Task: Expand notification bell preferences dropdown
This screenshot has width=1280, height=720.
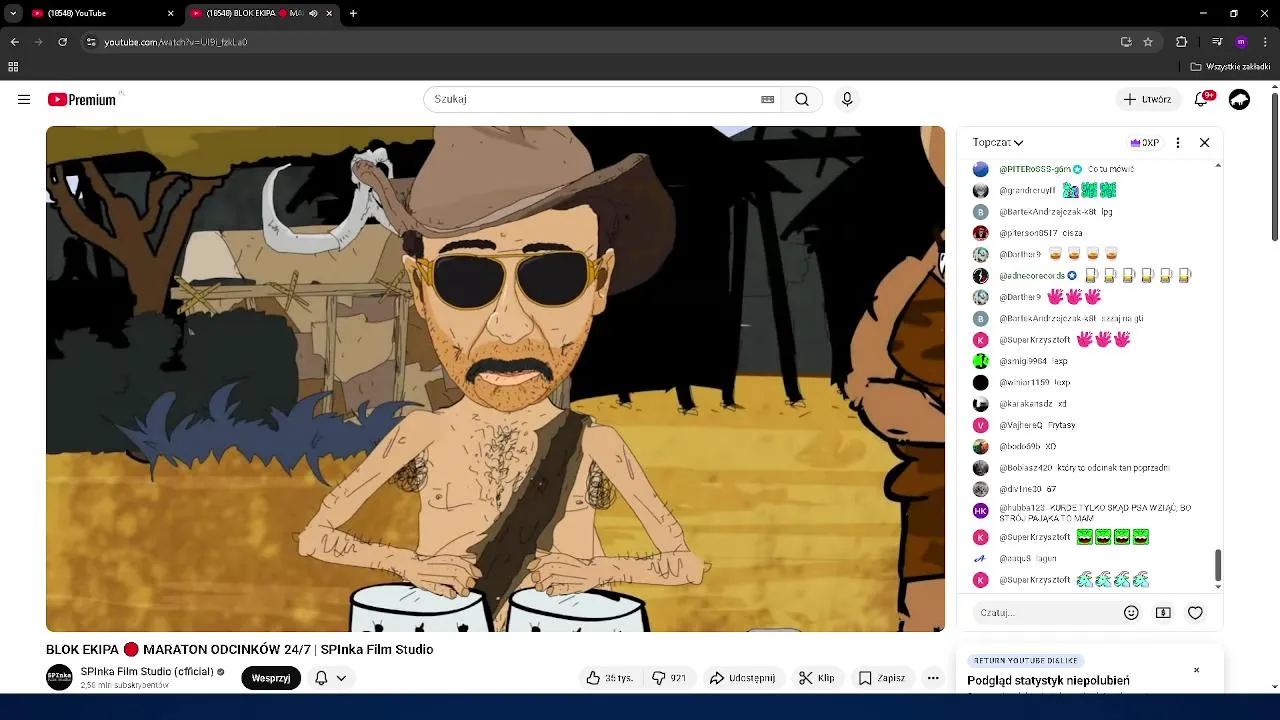Action: point(341,677)
